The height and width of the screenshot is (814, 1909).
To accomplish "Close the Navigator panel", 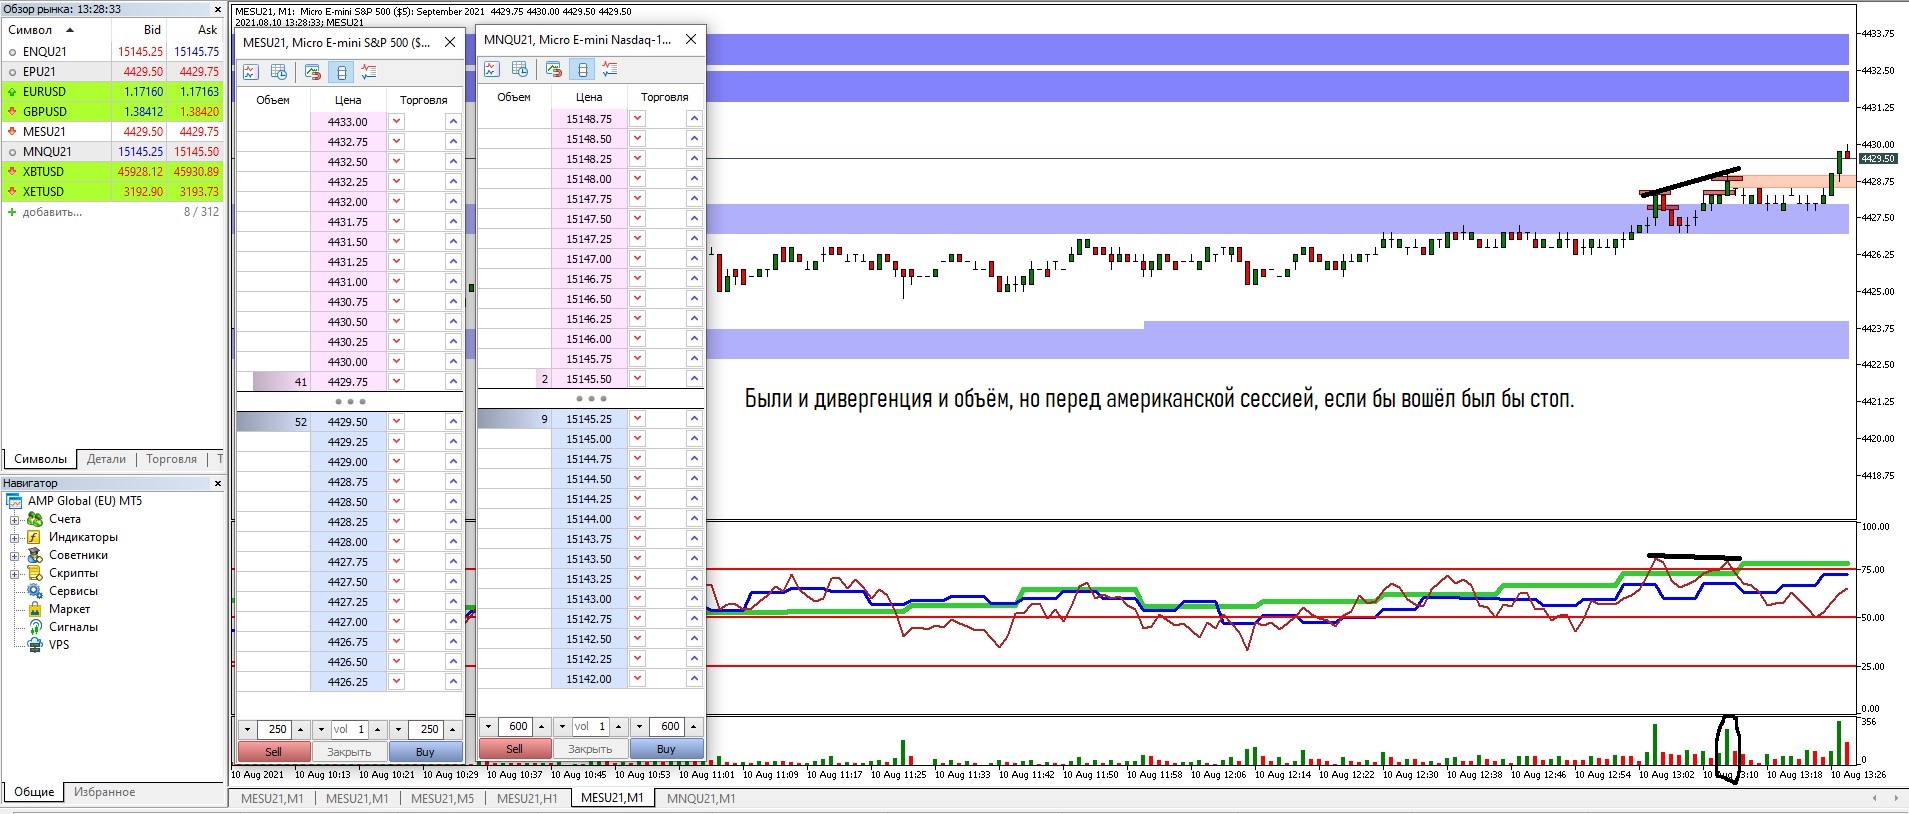I will click(x=217, y=483).
